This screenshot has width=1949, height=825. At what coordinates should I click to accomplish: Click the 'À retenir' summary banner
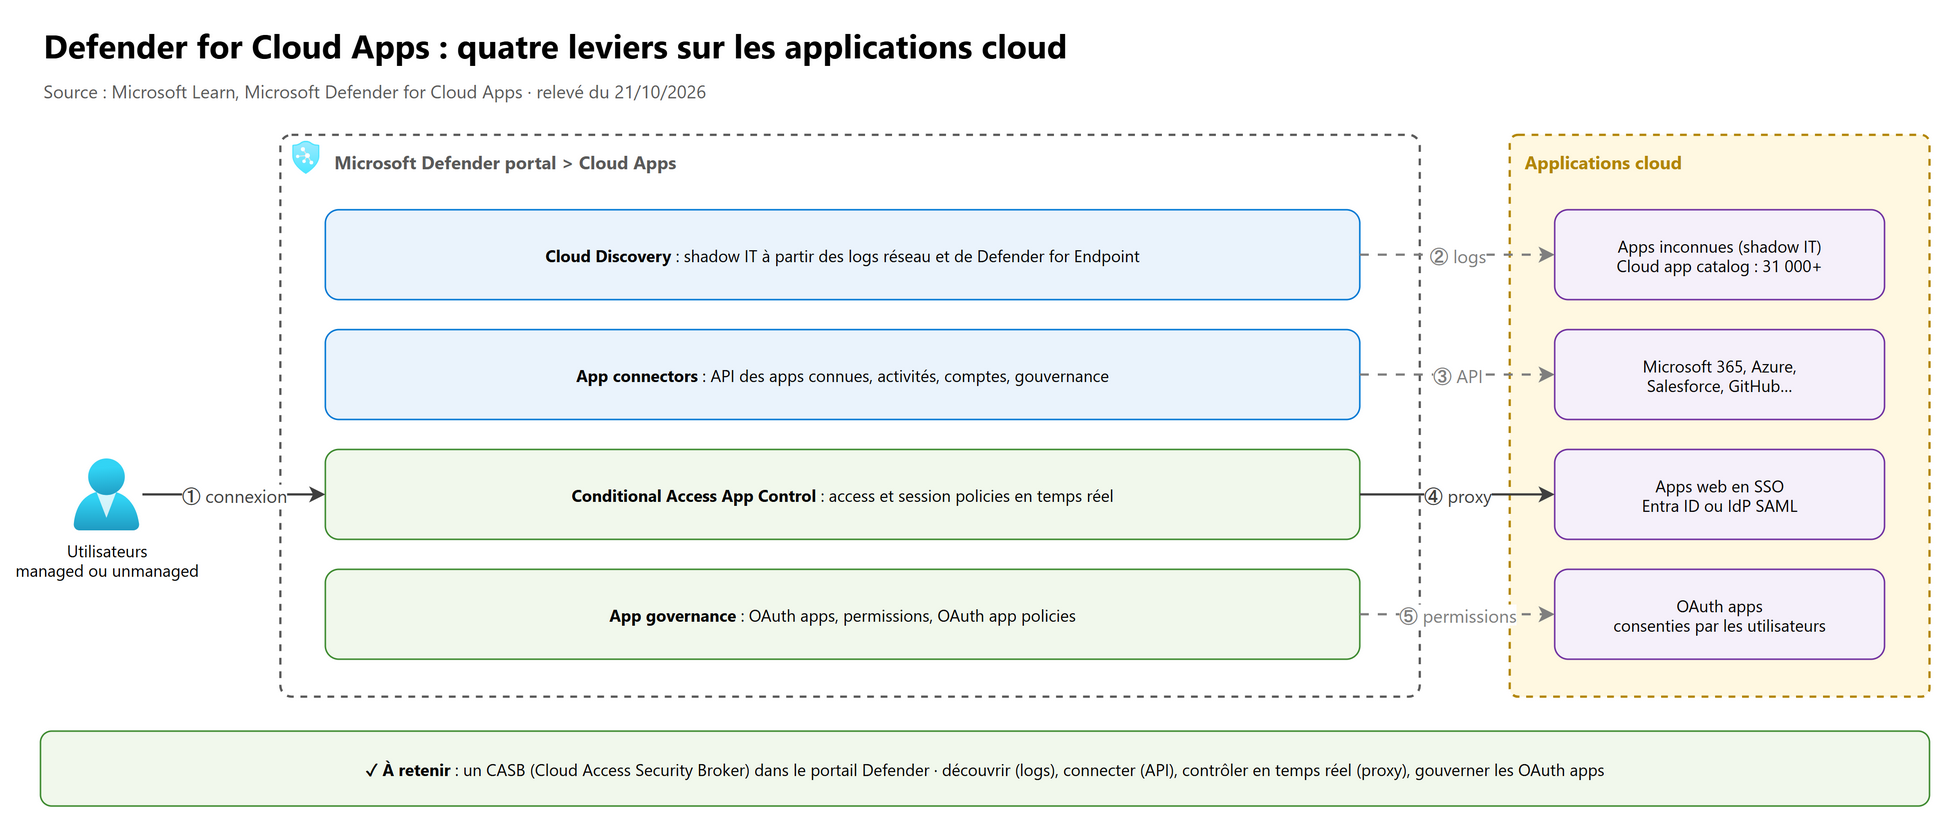tap(984, 769)
